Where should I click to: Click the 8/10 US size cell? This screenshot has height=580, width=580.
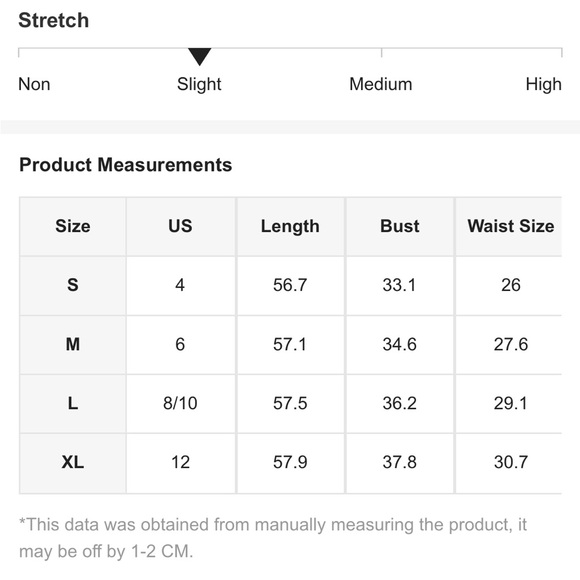(x=181, y=404)
